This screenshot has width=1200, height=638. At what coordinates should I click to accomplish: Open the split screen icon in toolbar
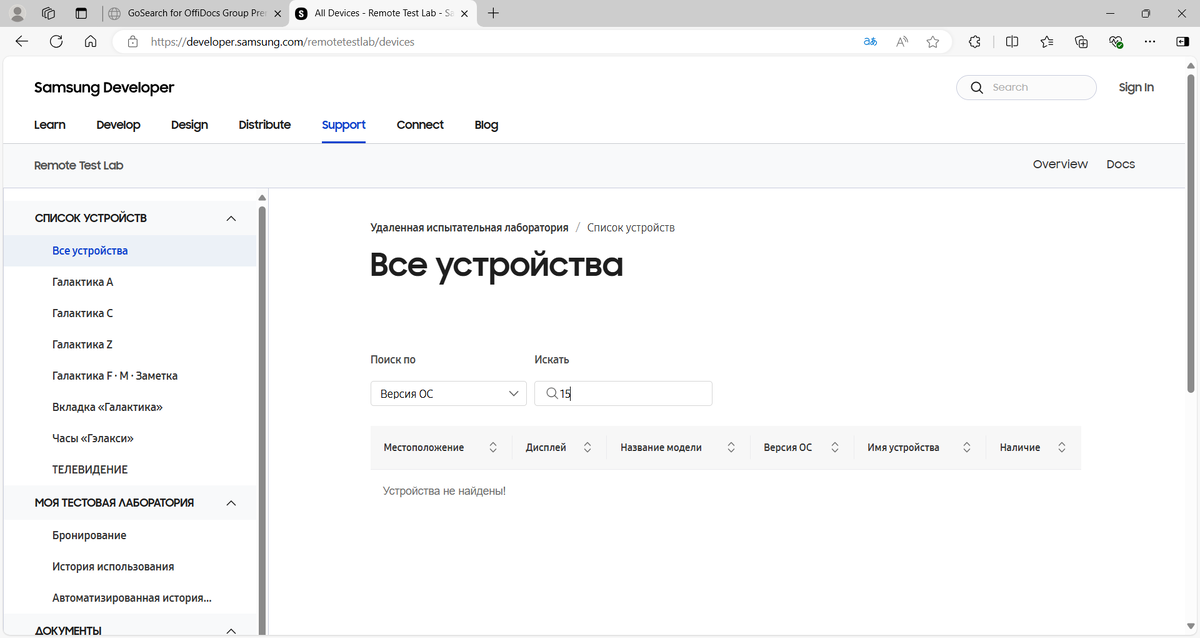coord(1011,41)
